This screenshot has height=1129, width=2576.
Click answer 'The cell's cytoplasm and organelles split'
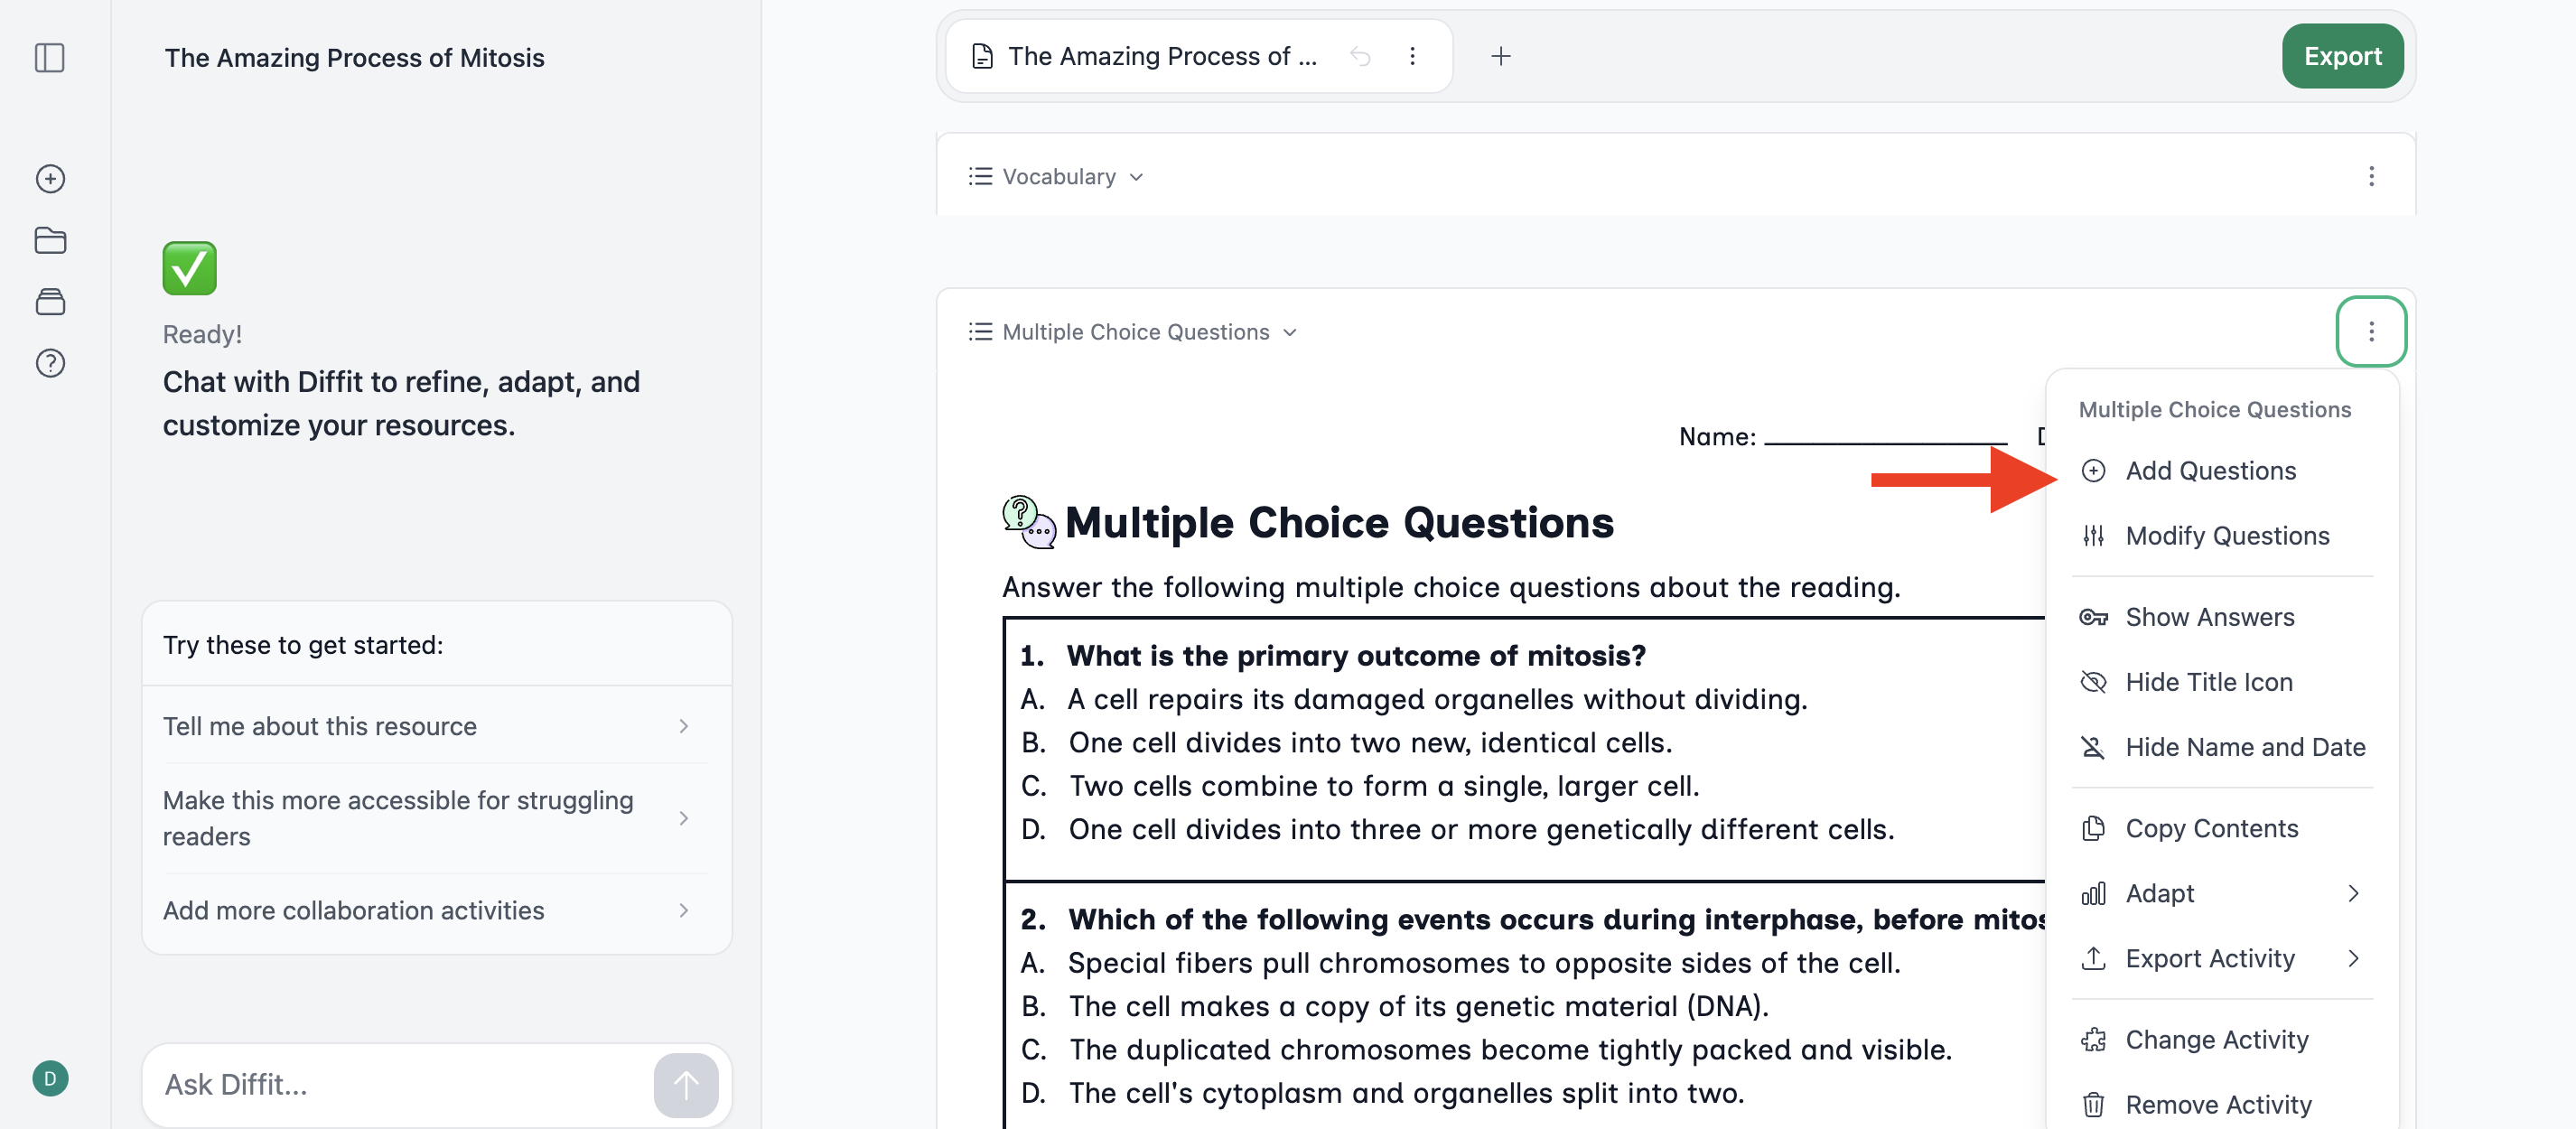click(1406, 1093)
